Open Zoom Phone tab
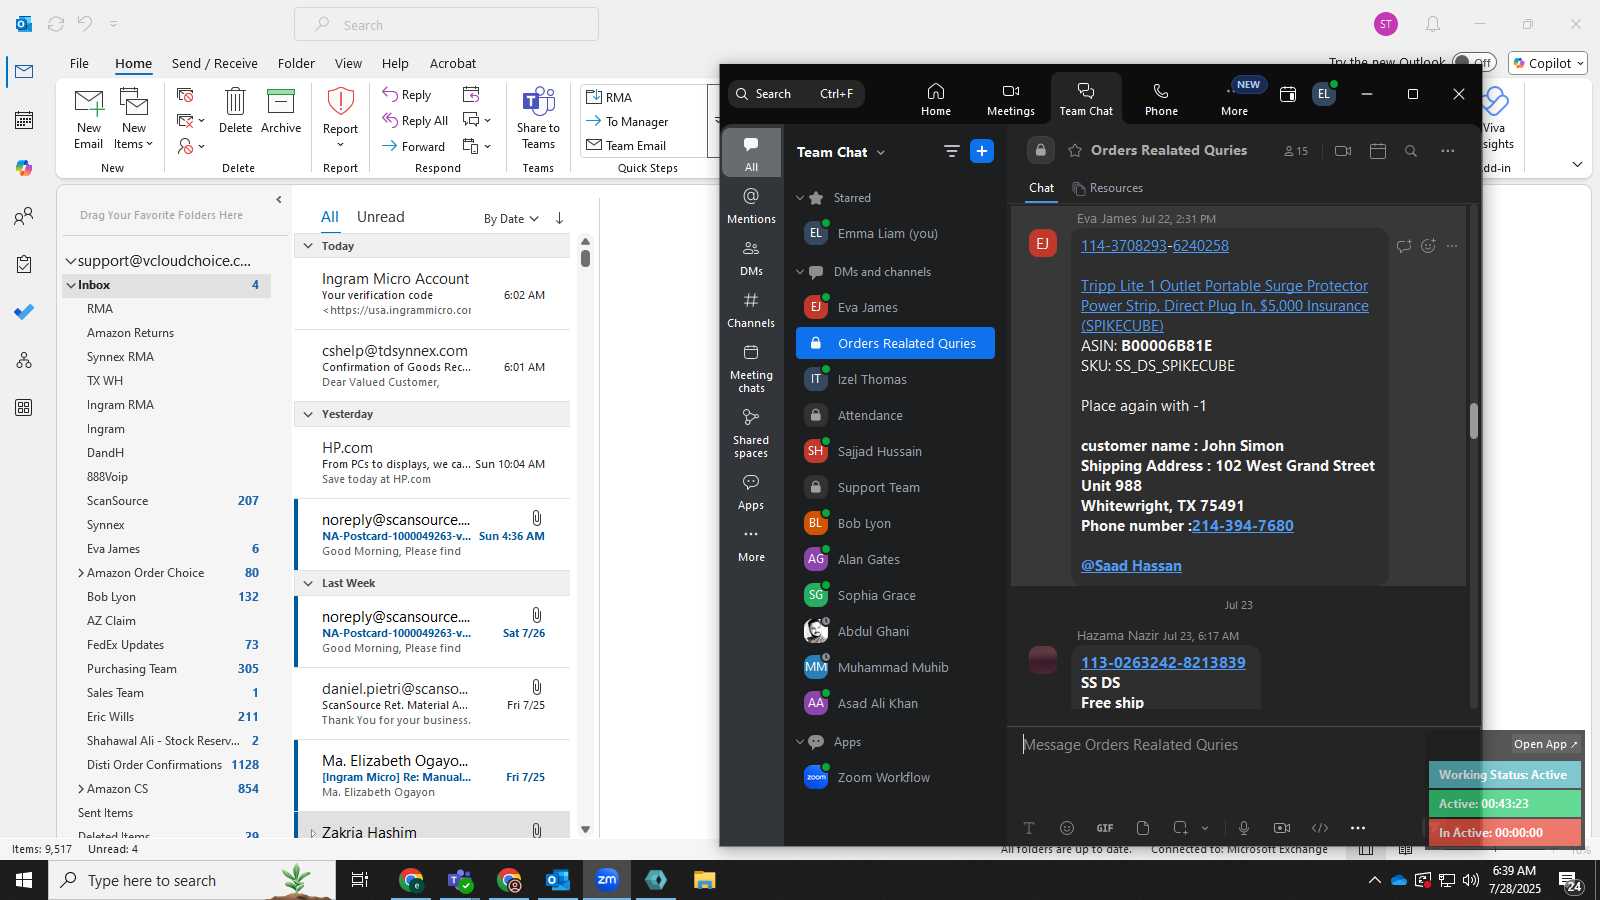 [1161, 99]
